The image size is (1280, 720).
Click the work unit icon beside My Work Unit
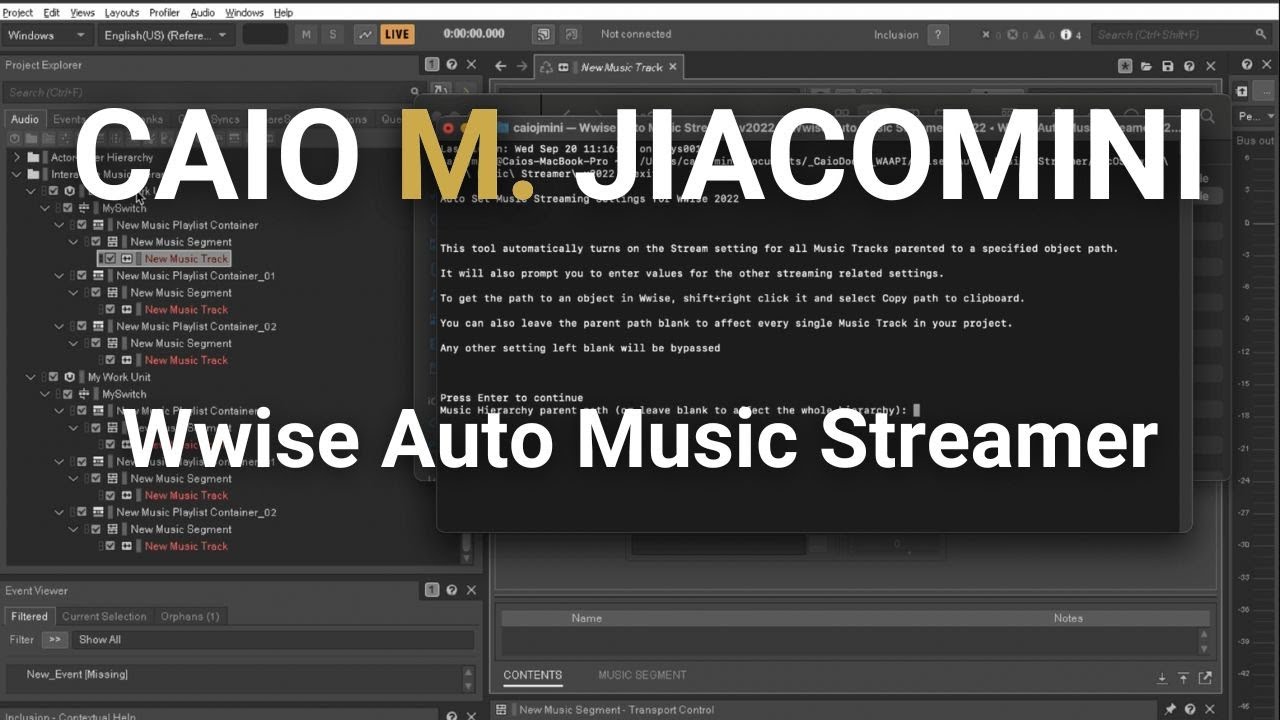(x=70, y=377)
